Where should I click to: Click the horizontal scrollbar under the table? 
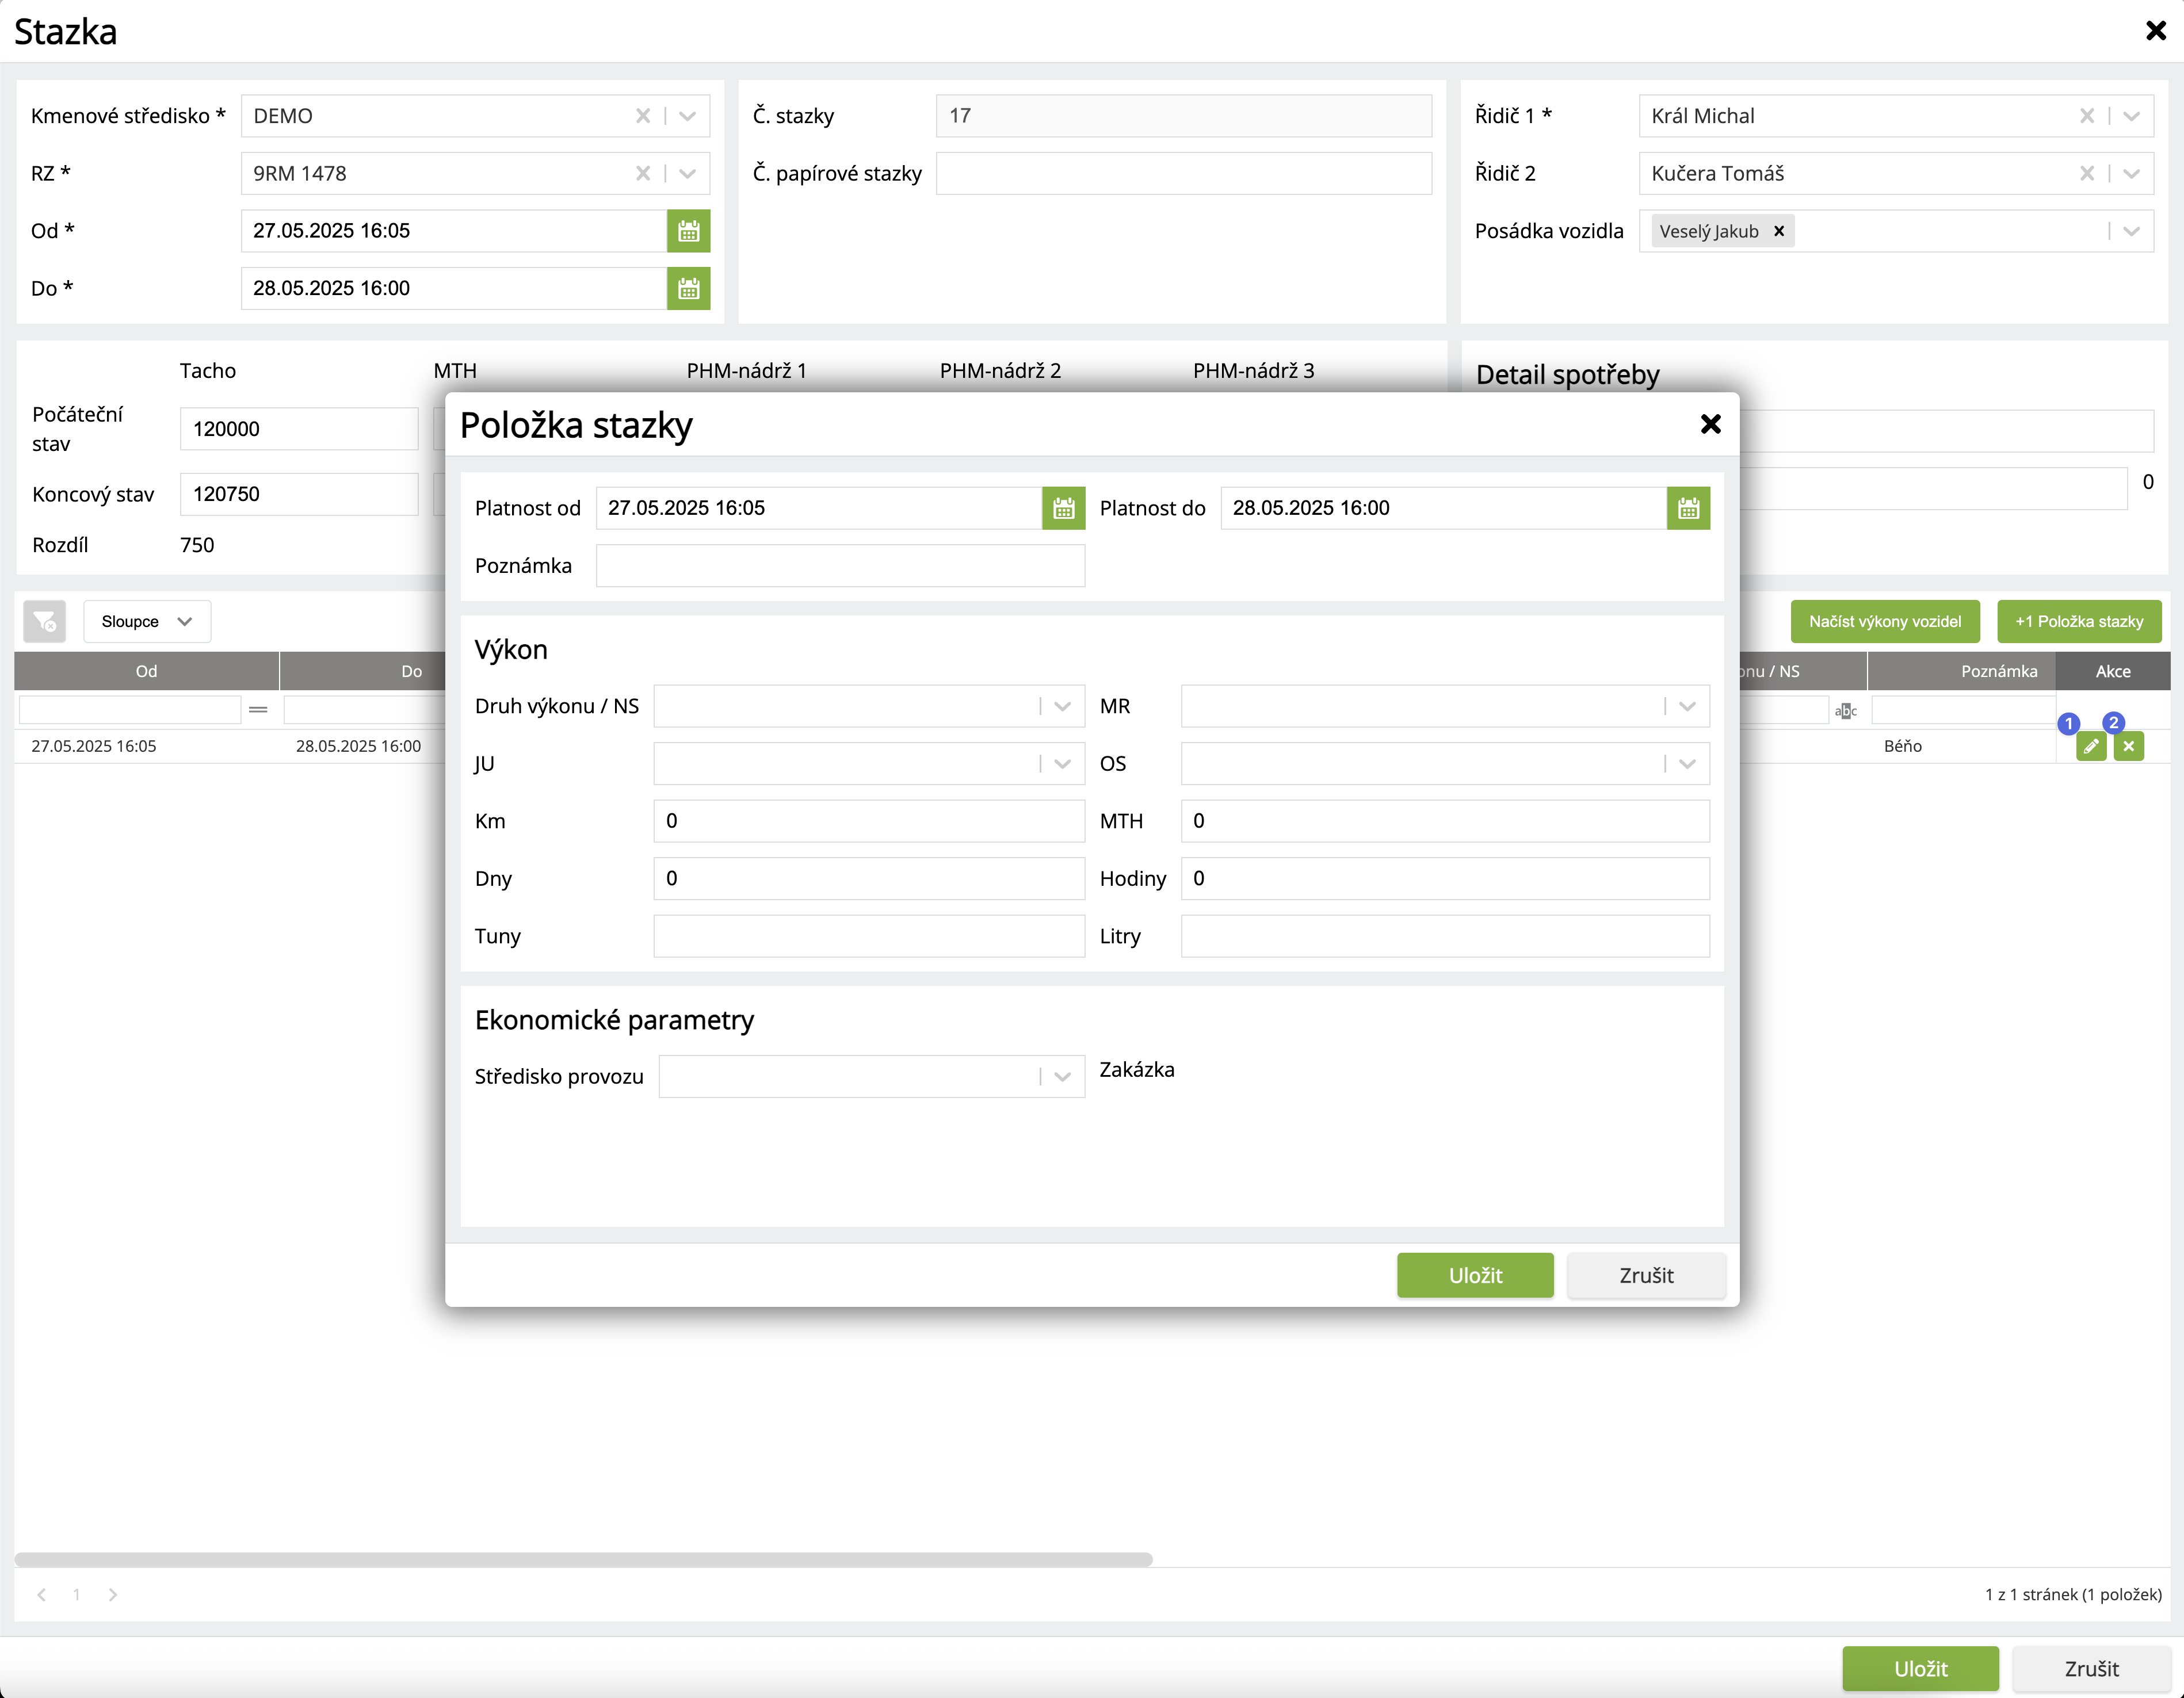(583, 1559)
